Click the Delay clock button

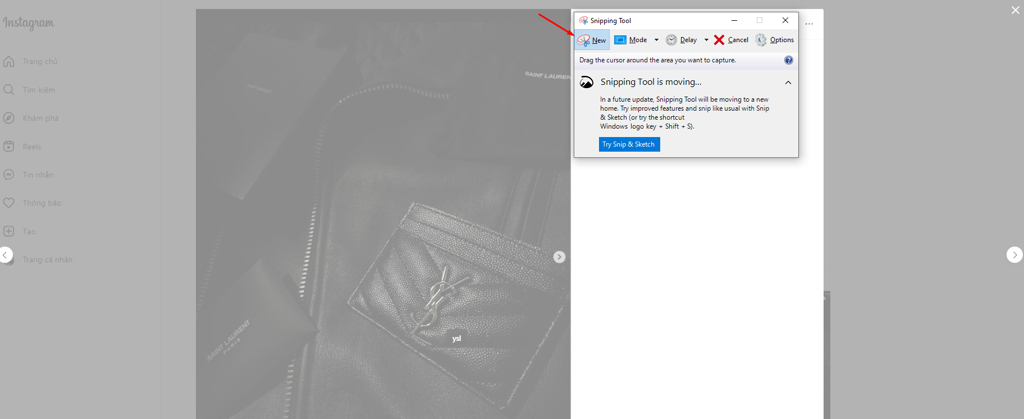(681, 40)
